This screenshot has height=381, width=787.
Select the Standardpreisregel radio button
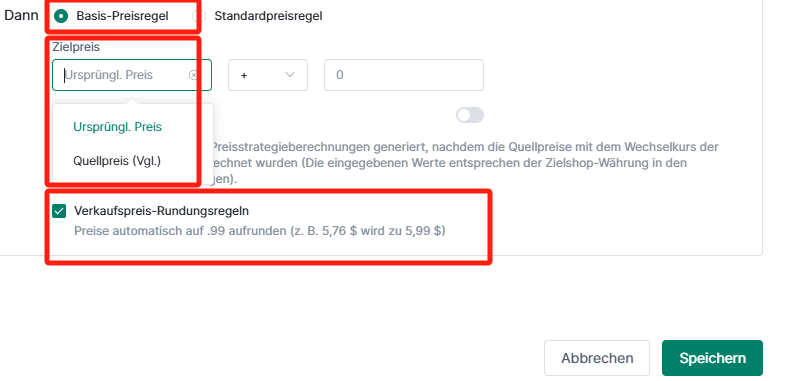[x=198, y=16]
